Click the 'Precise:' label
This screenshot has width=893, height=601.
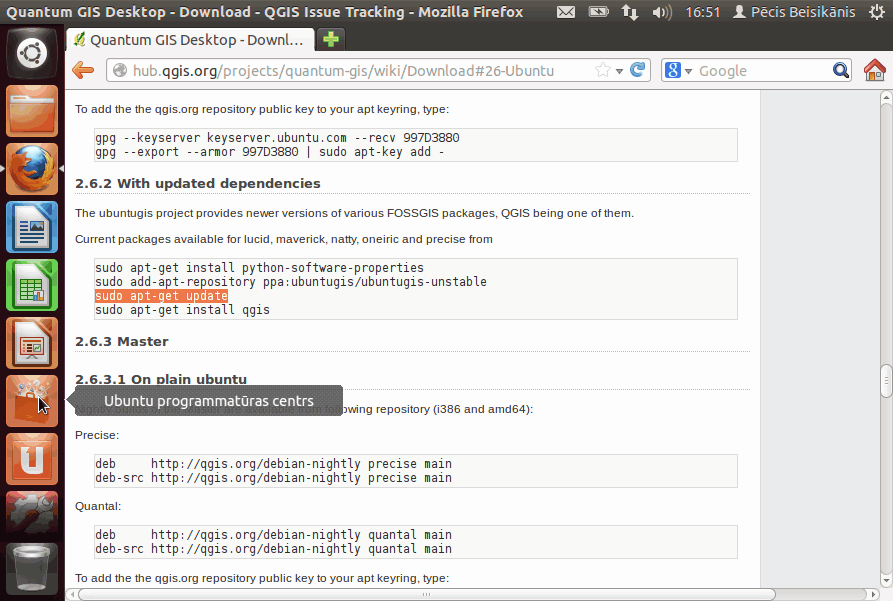97,435
